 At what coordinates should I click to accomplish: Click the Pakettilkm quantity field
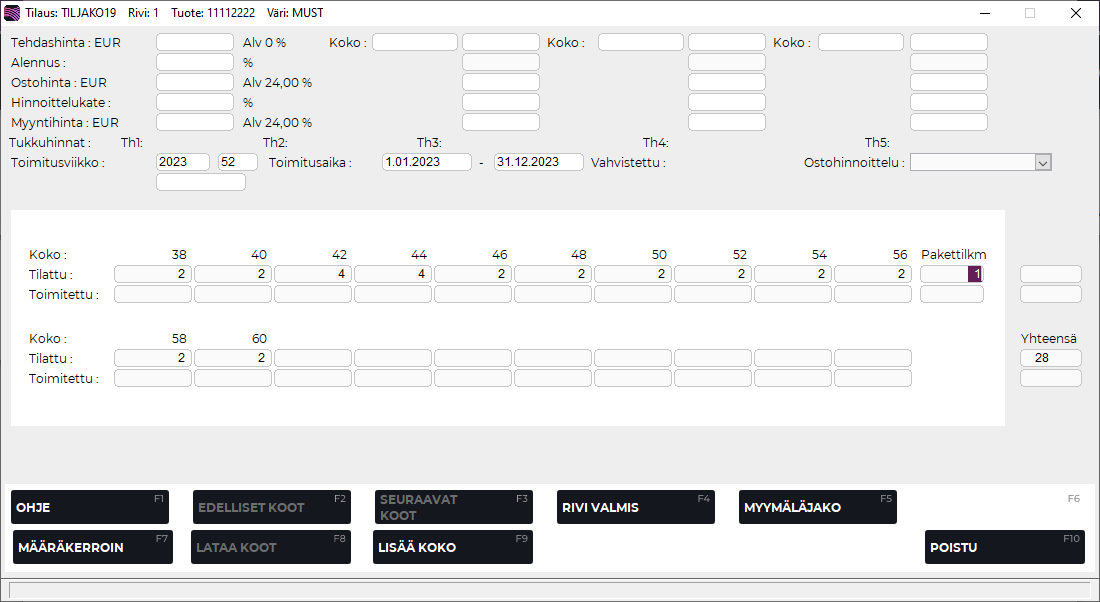[951, 274]
